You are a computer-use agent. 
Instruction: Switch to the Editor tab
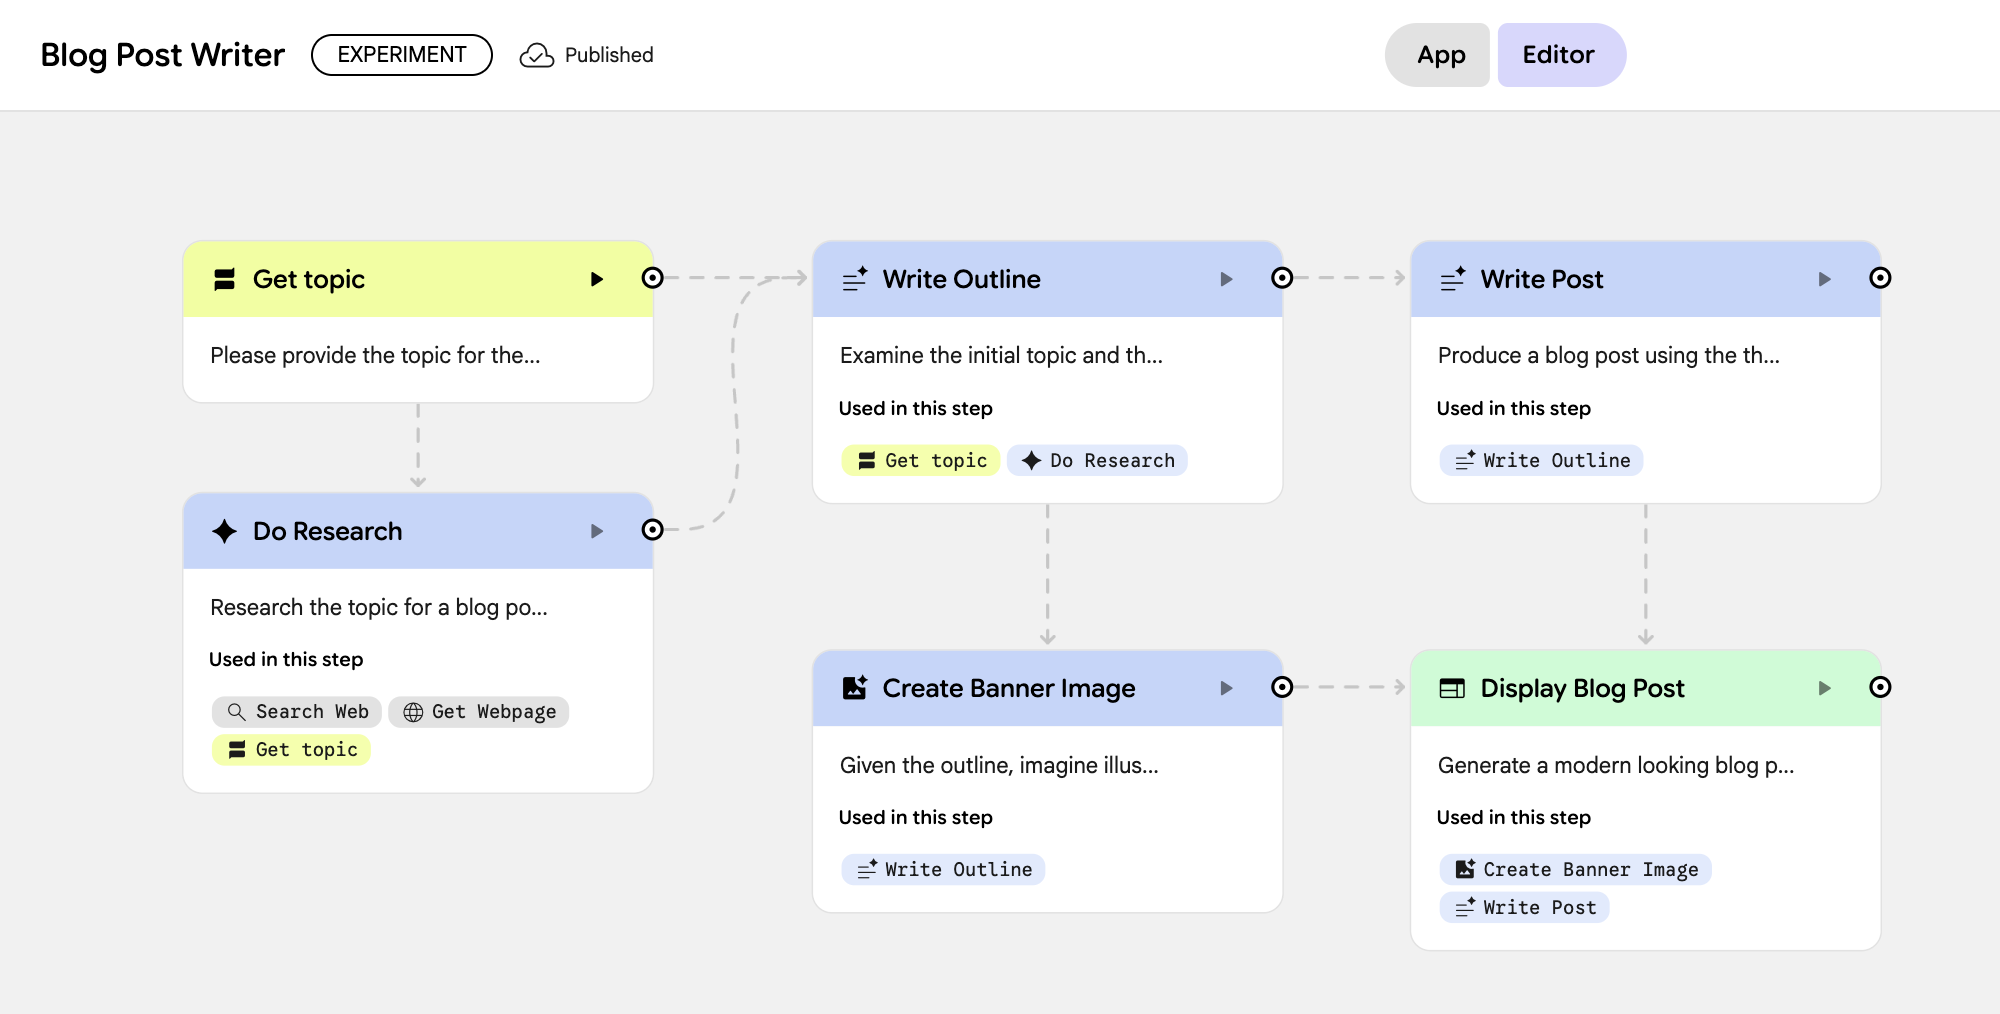click(x=1558, y=55)
